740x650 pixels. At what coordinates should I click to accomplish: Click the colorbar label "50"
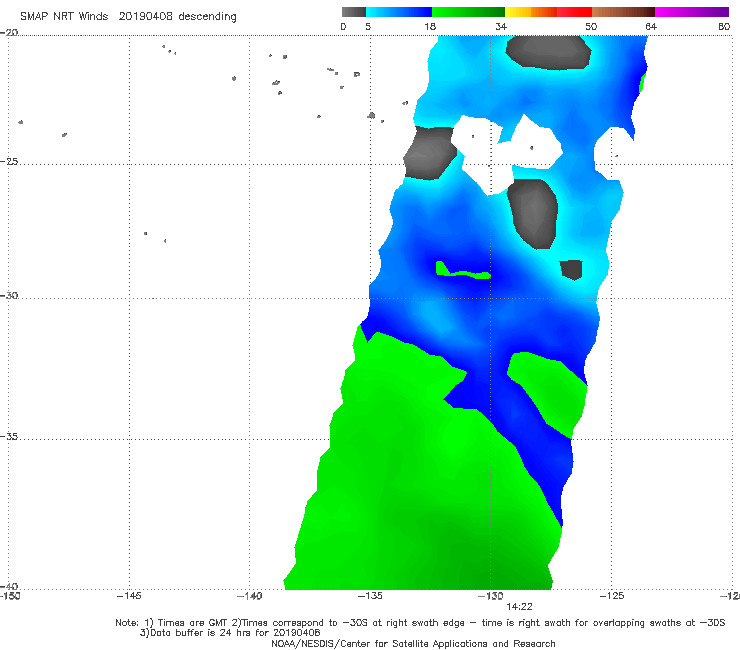pos(591,27)
